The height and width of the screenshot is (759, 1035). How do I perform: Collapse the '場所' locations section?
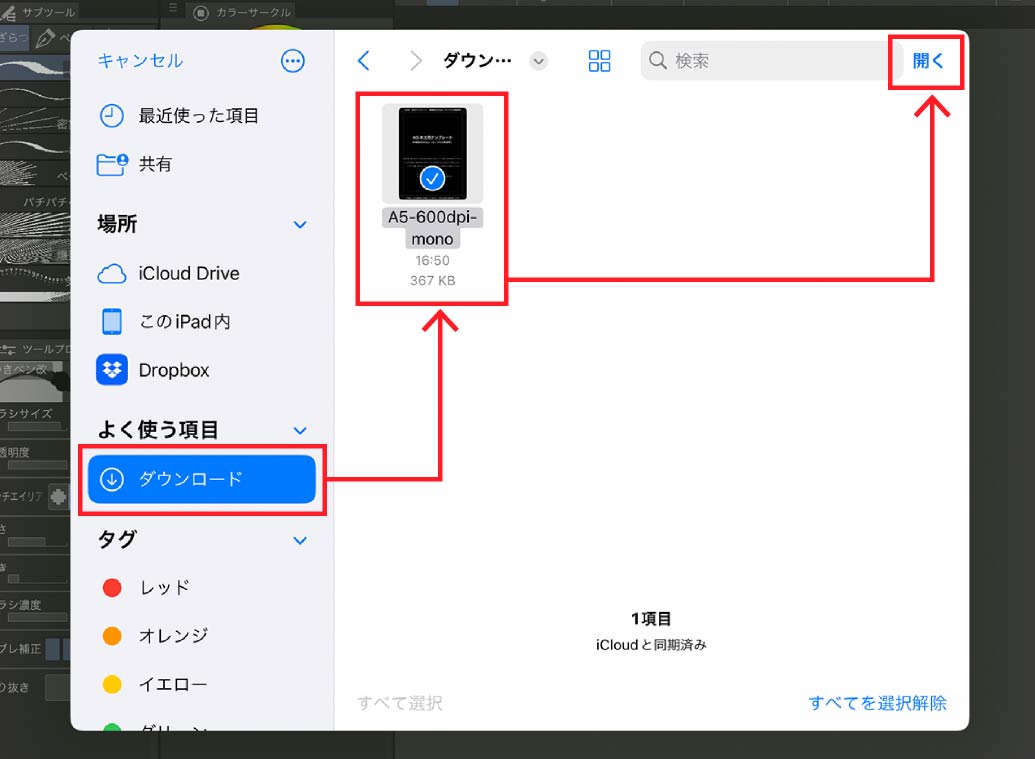(x=300, y=225)
